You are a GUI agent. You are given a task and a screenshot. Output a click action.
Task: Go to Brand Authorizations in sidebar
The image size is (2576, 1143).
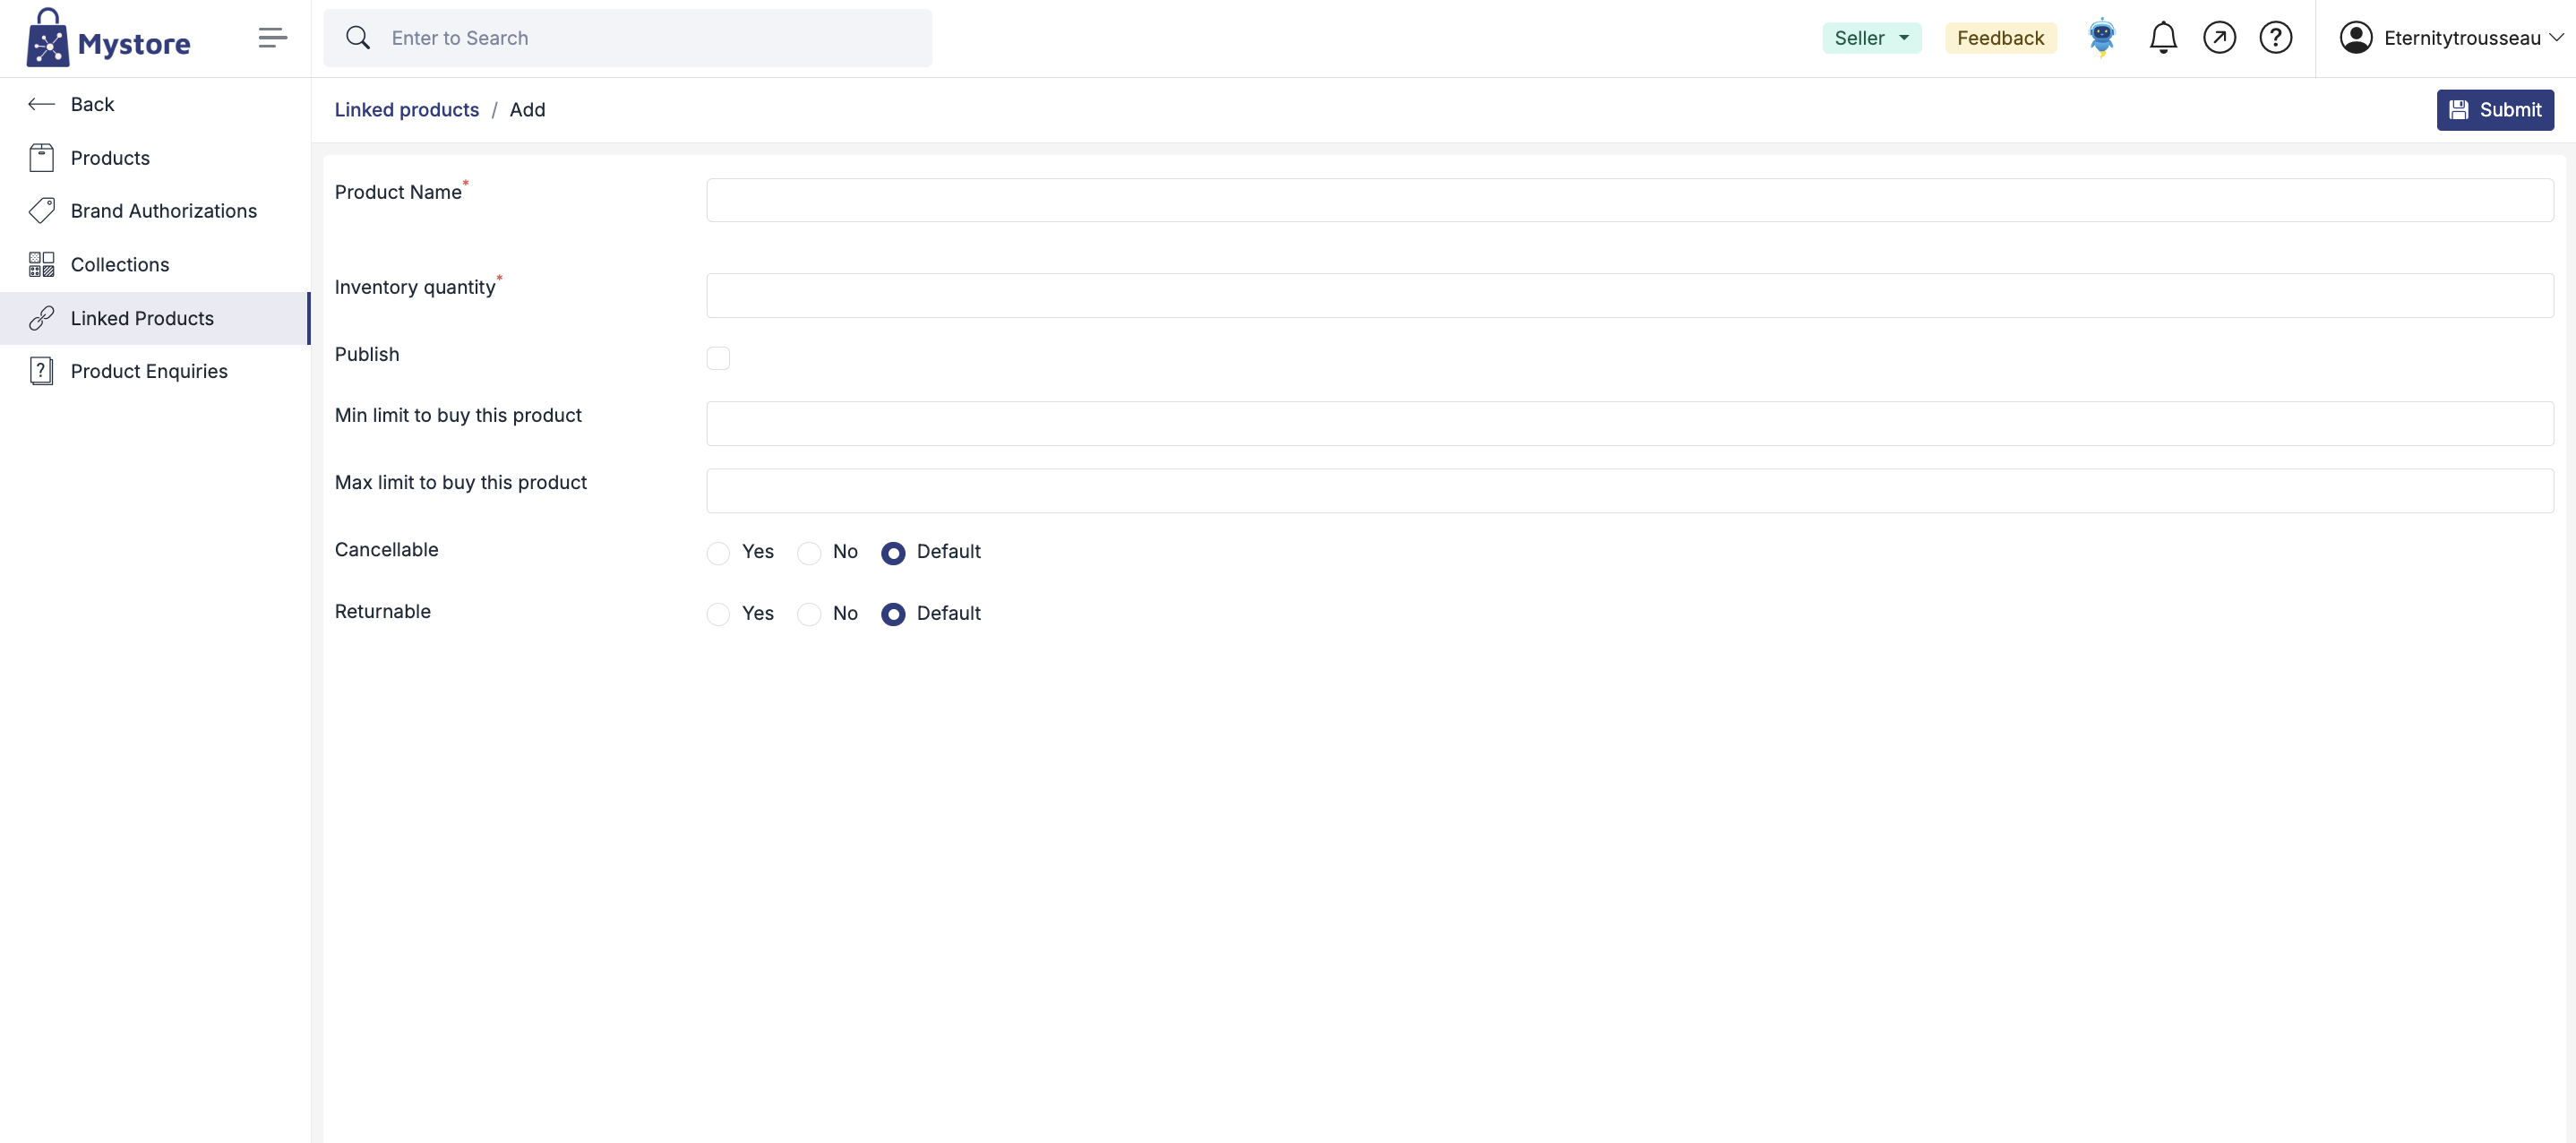point(163,211)
